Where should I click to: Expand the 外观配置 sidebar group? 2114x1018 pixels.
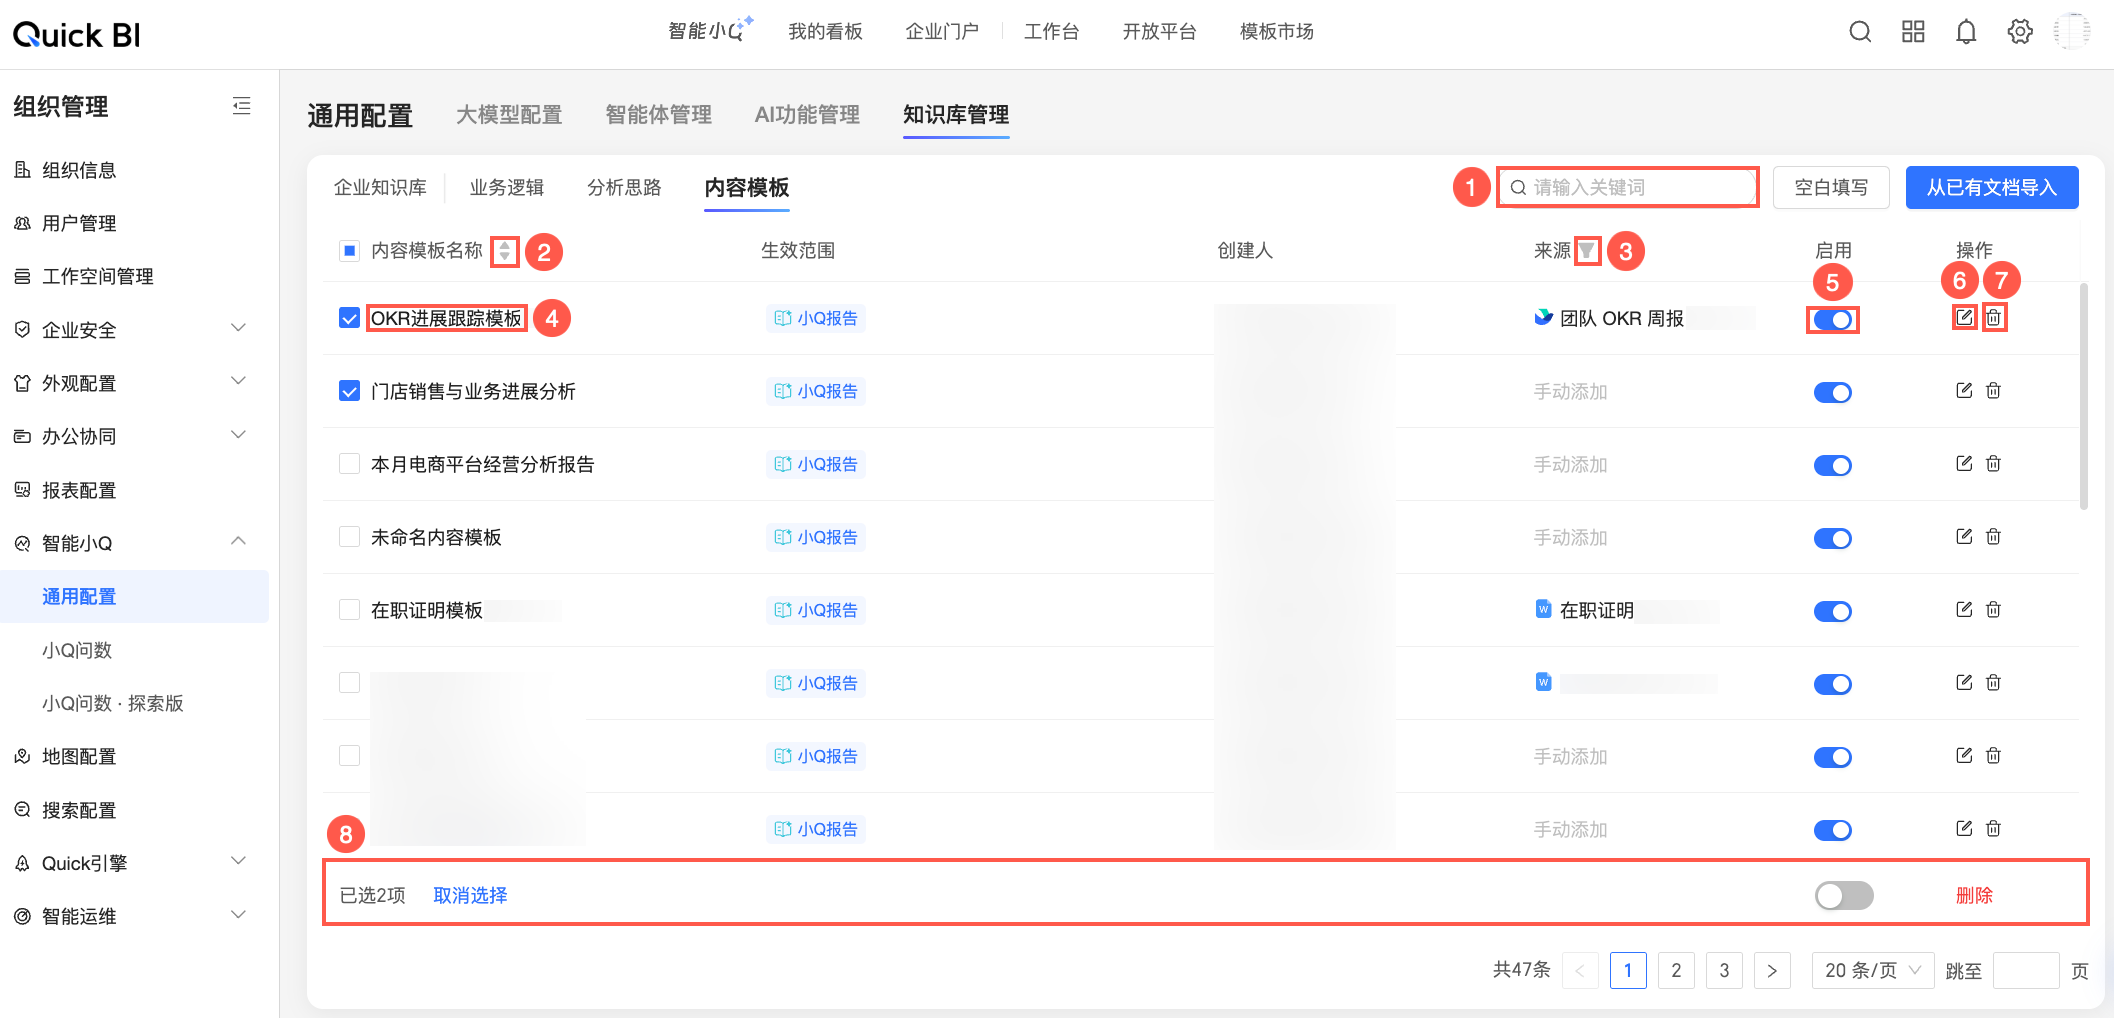click(238, 381)
